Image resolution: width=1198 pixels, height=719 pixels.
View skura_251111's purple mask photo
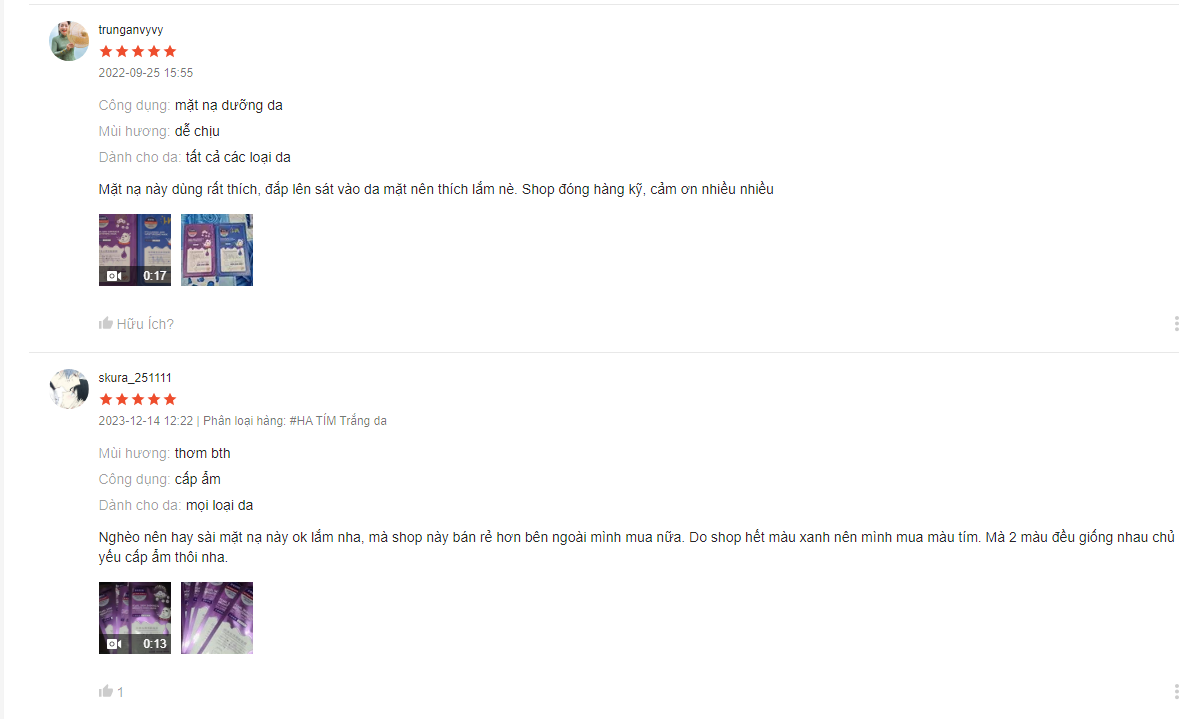click(x=217, y=617)
